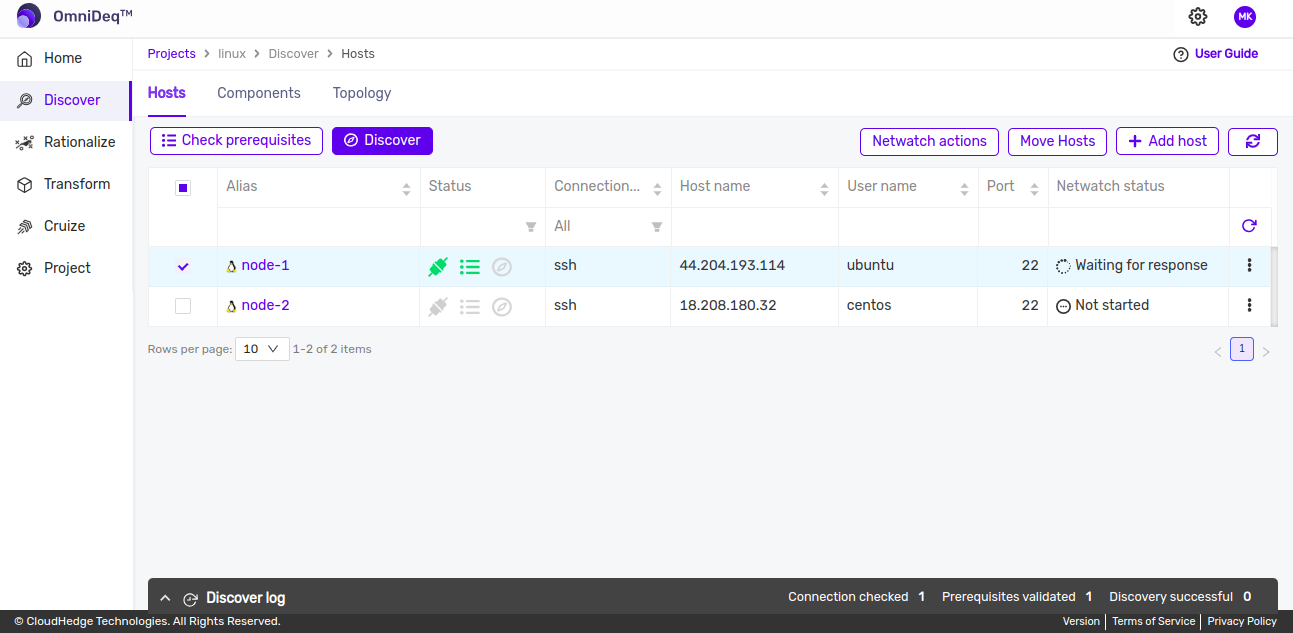The width and height of the screenshot is (1293, 633).
Task: Click the User name filter input field
Action: tap(908, 226)
